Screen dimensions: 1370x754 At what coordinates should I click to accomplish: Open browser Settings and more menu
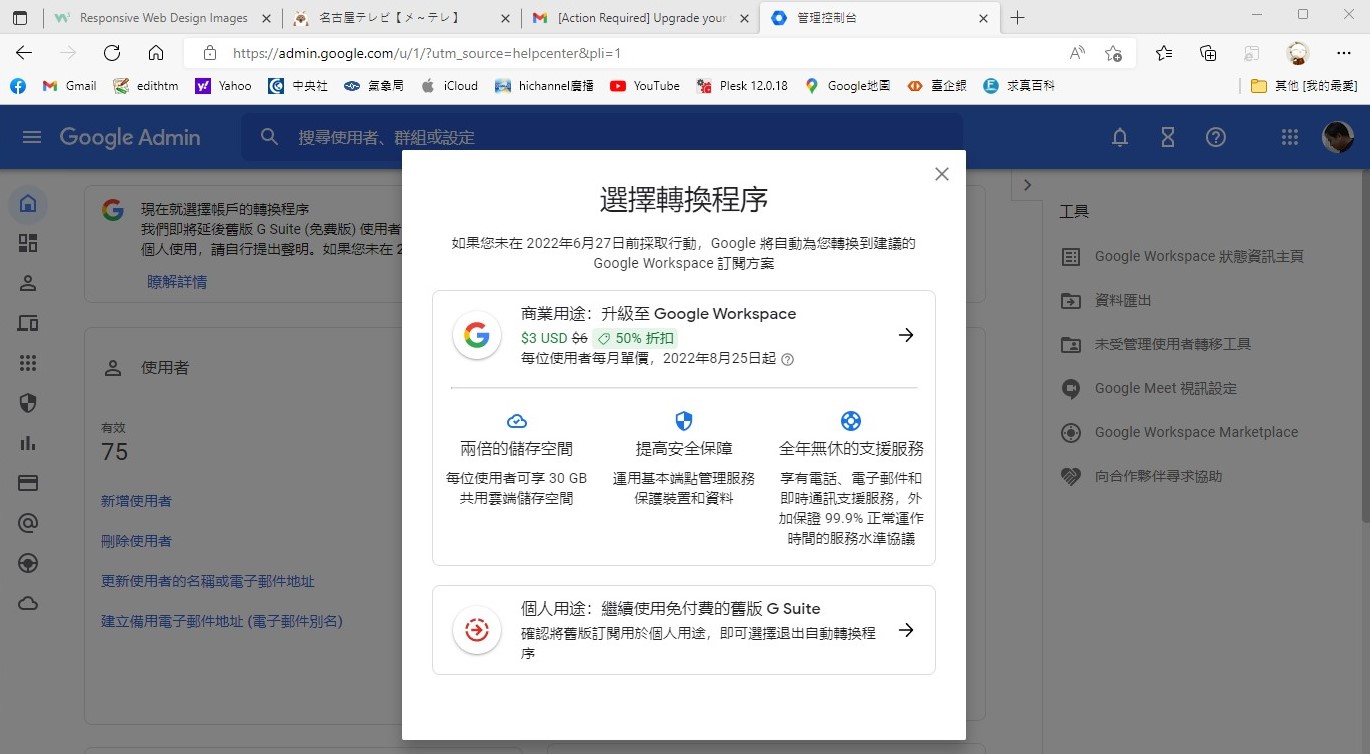pos(1344,53)
